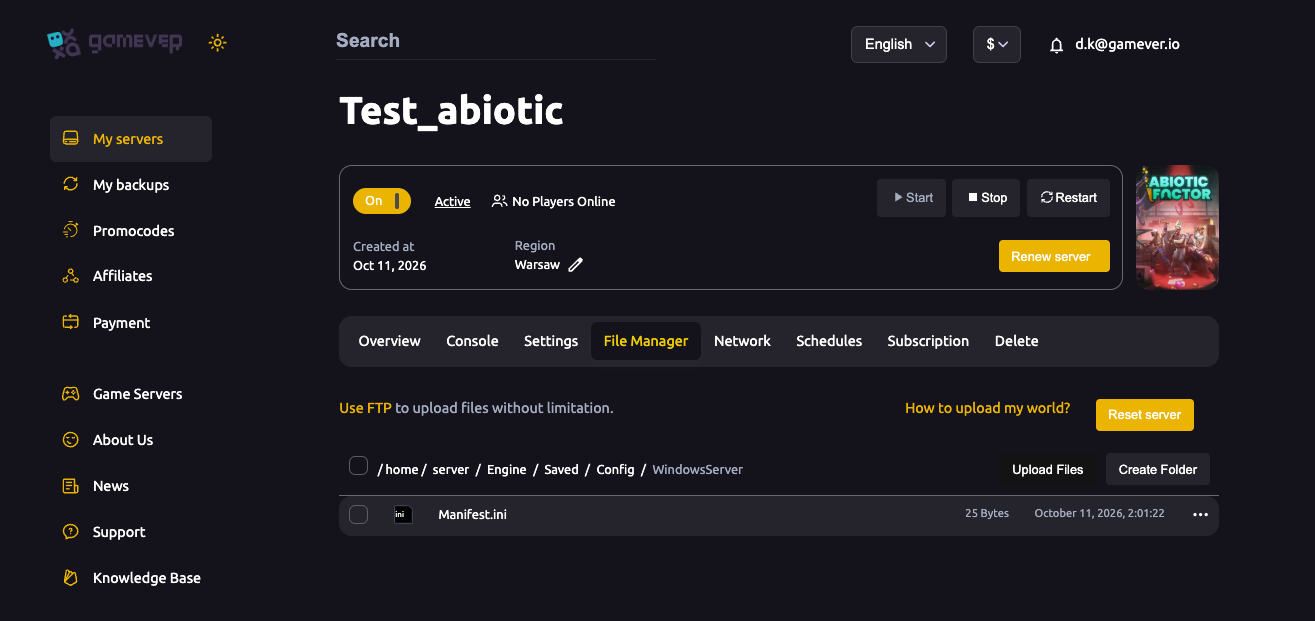Image resolution: width=1315 pixels, height=621 pixels.
Task: Click the Create Folder button
Action: pos(1158,469)
